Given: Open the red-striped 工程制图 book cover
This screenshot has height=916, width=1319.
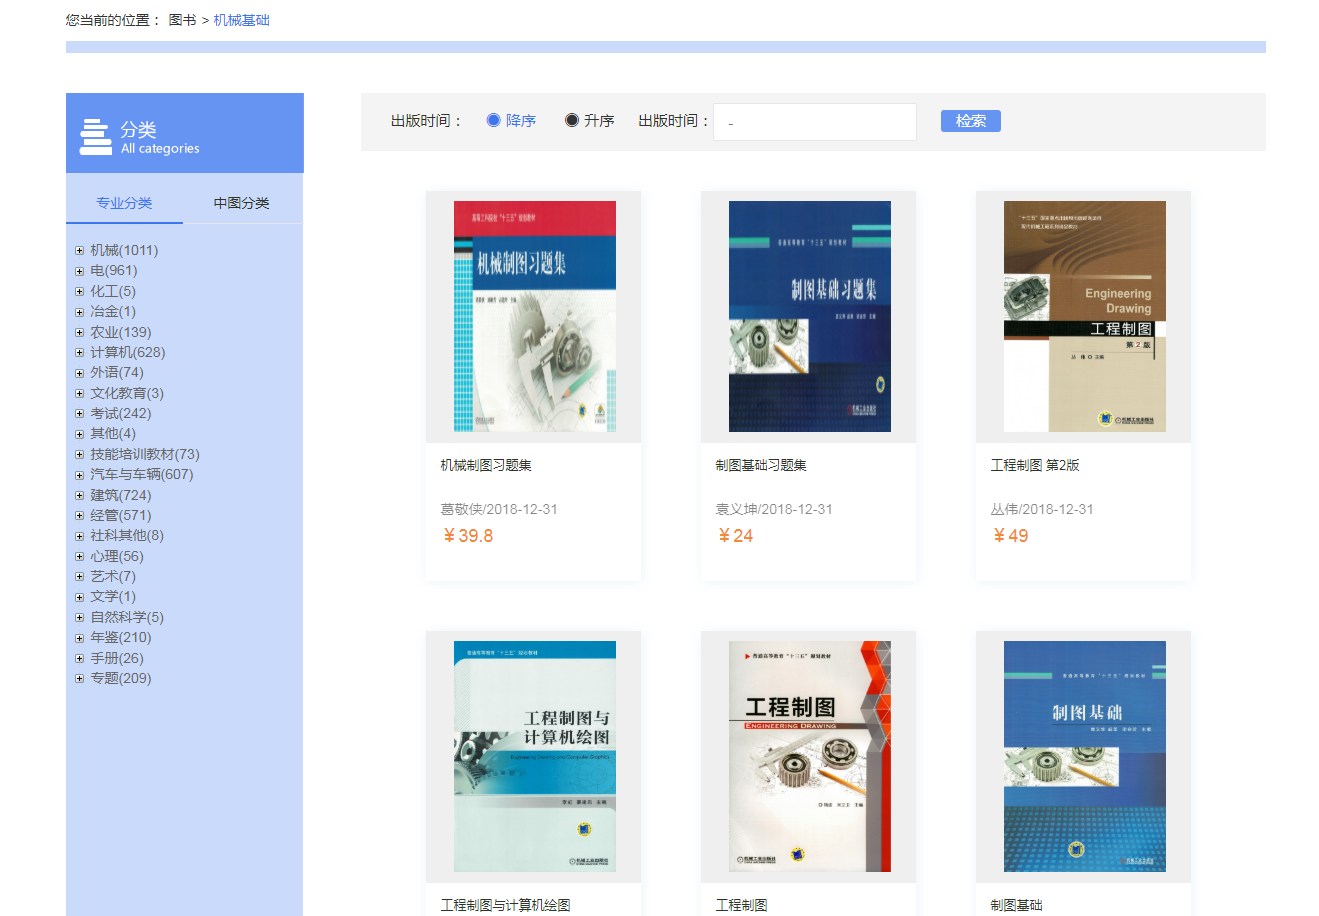Looking at the screenshot, I should click(810, 756).
